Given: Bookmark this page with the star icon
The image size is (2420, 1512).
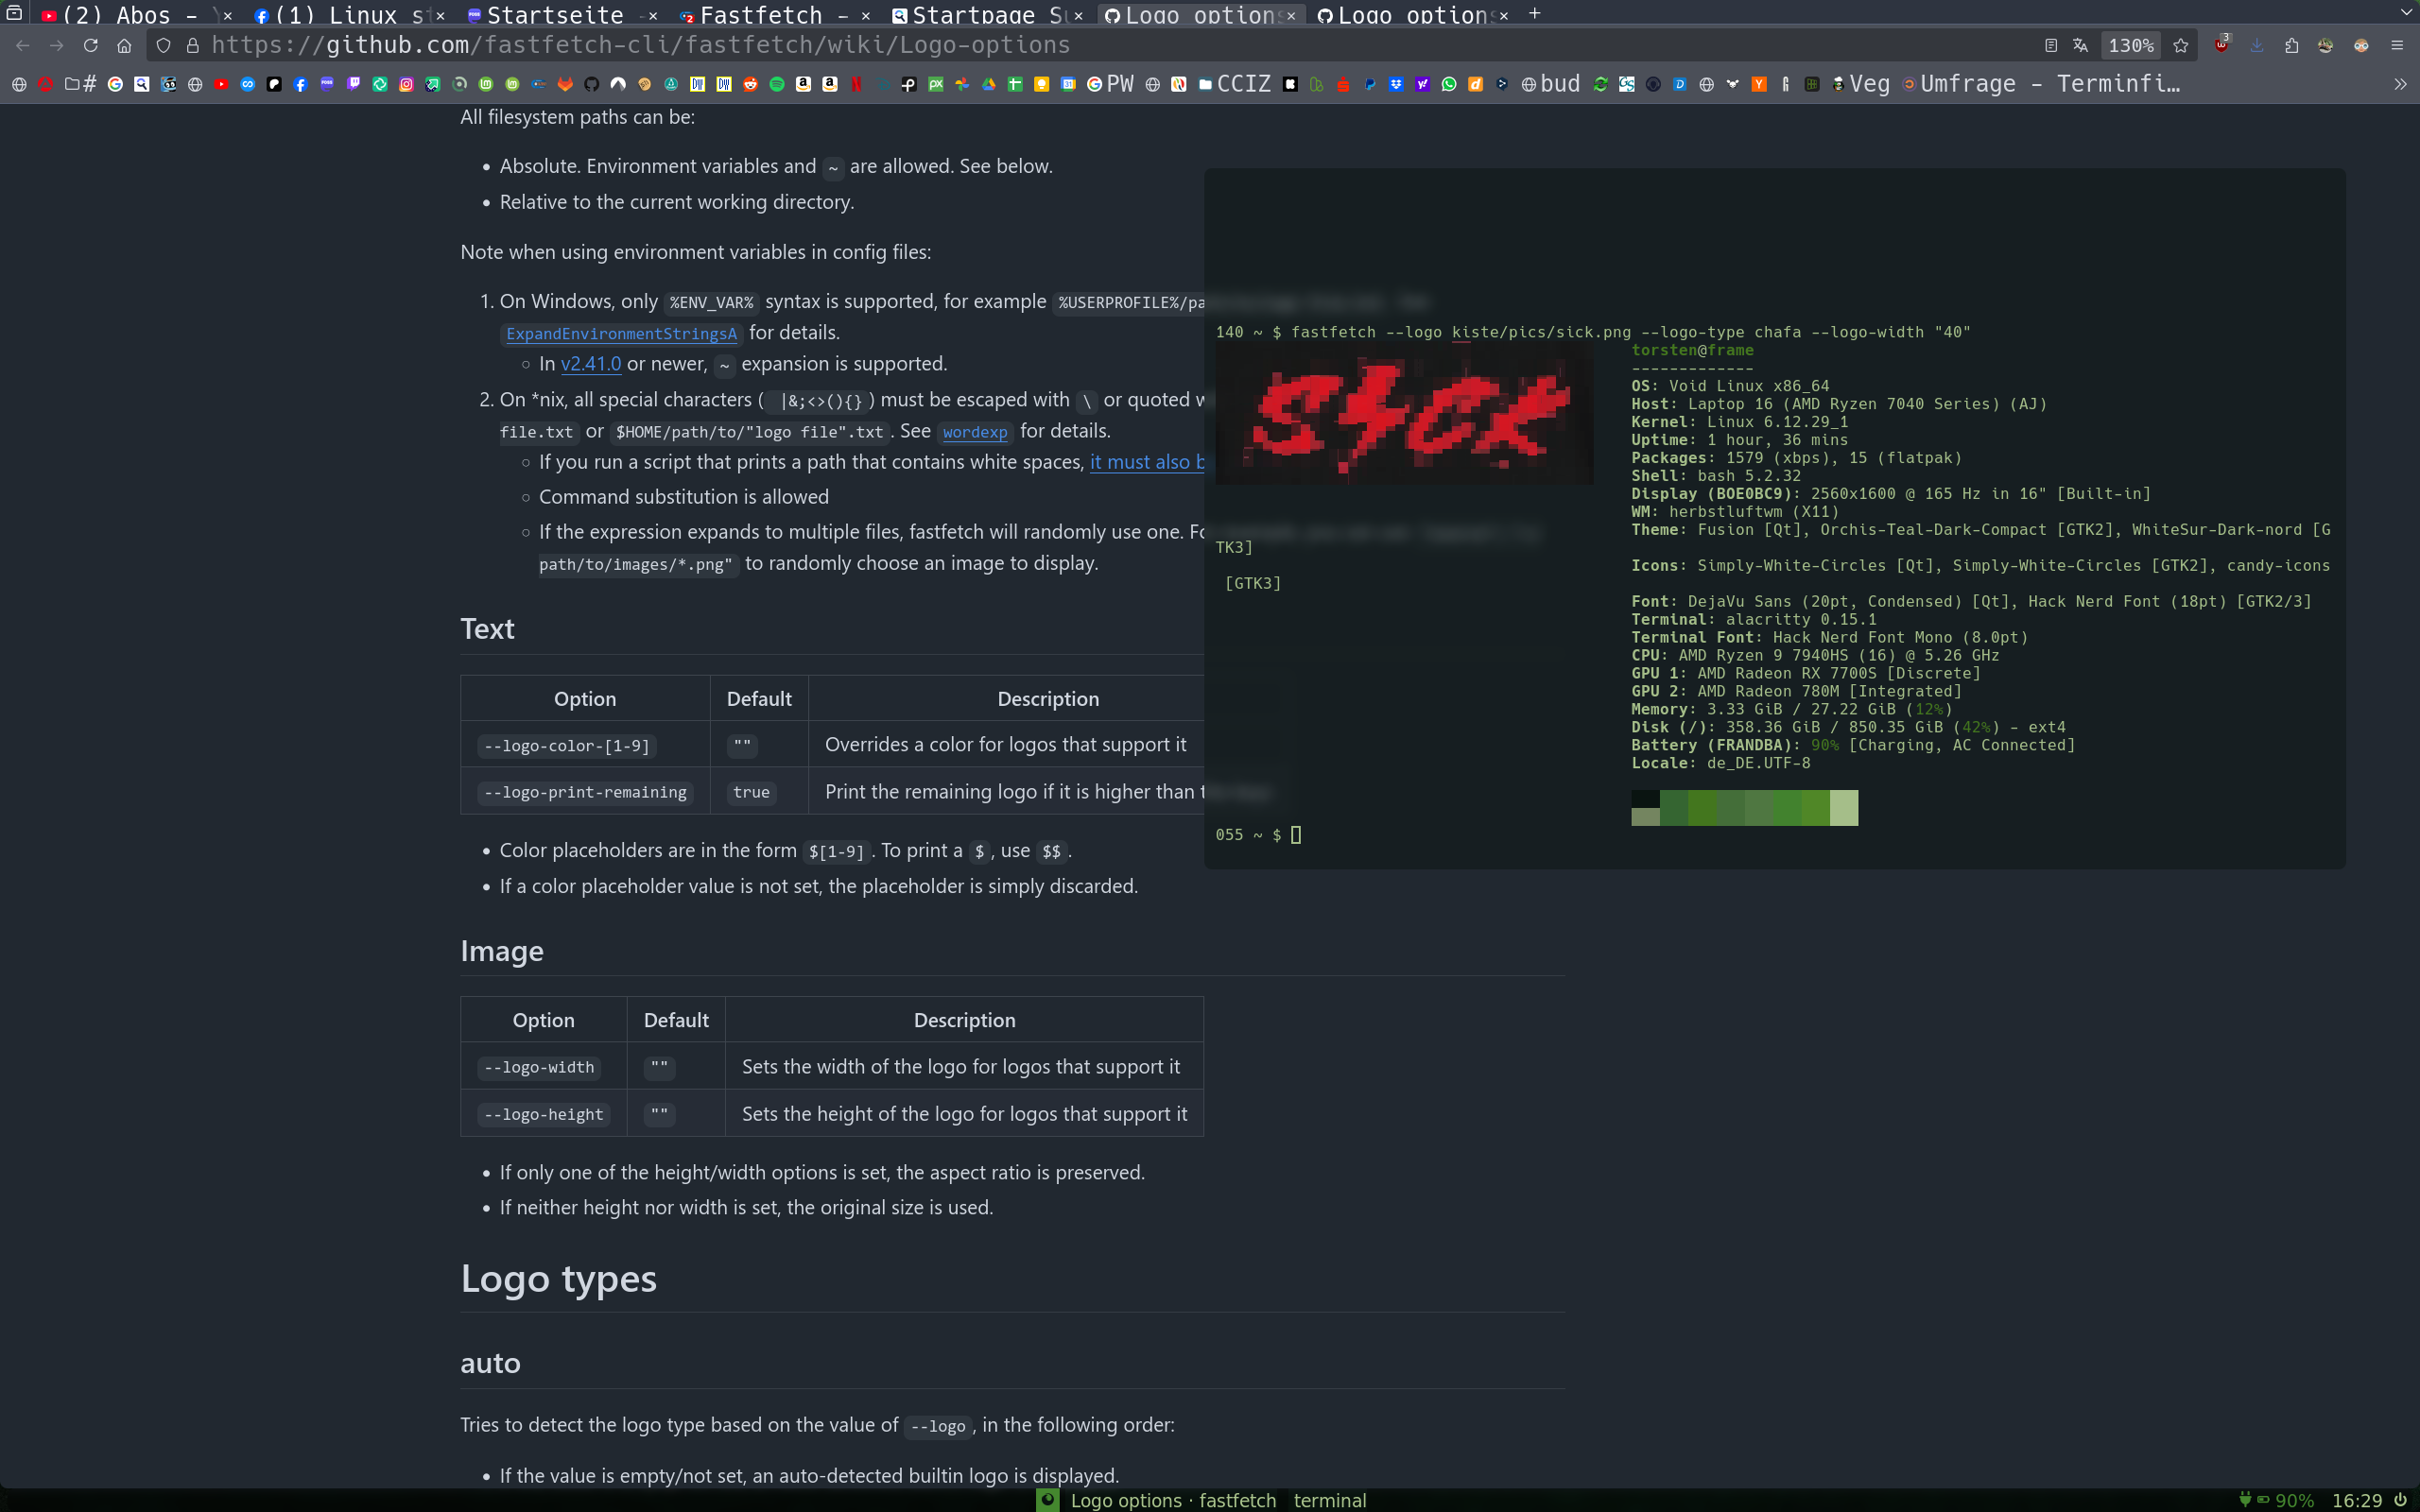Looking at the screenshot, I should [x=2181, y=45].
